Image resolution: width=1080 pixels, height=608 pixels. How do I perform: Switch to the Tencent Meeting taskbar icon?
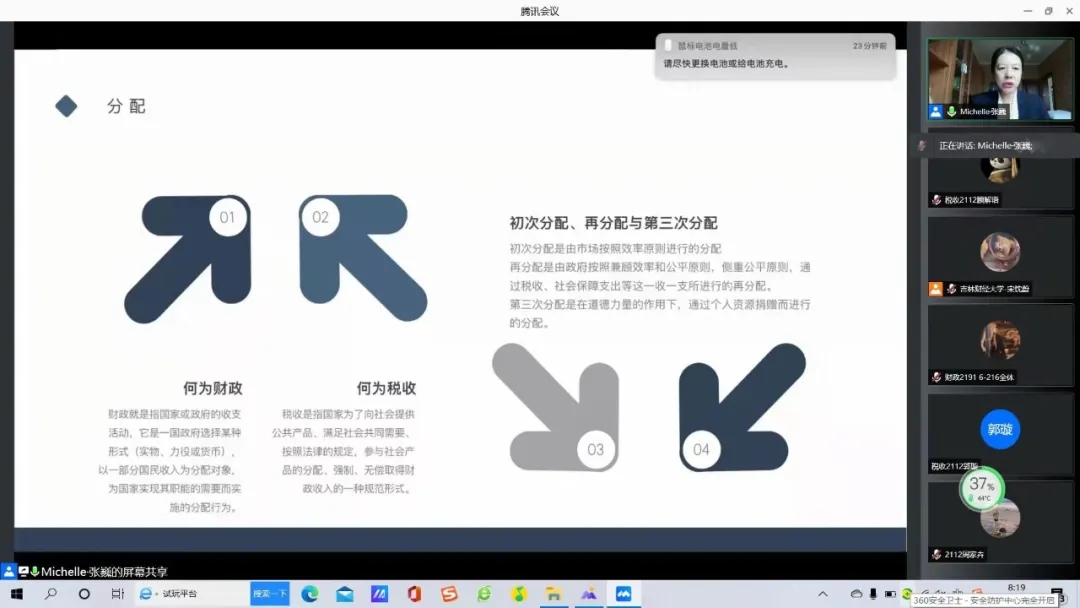(623, 594)
